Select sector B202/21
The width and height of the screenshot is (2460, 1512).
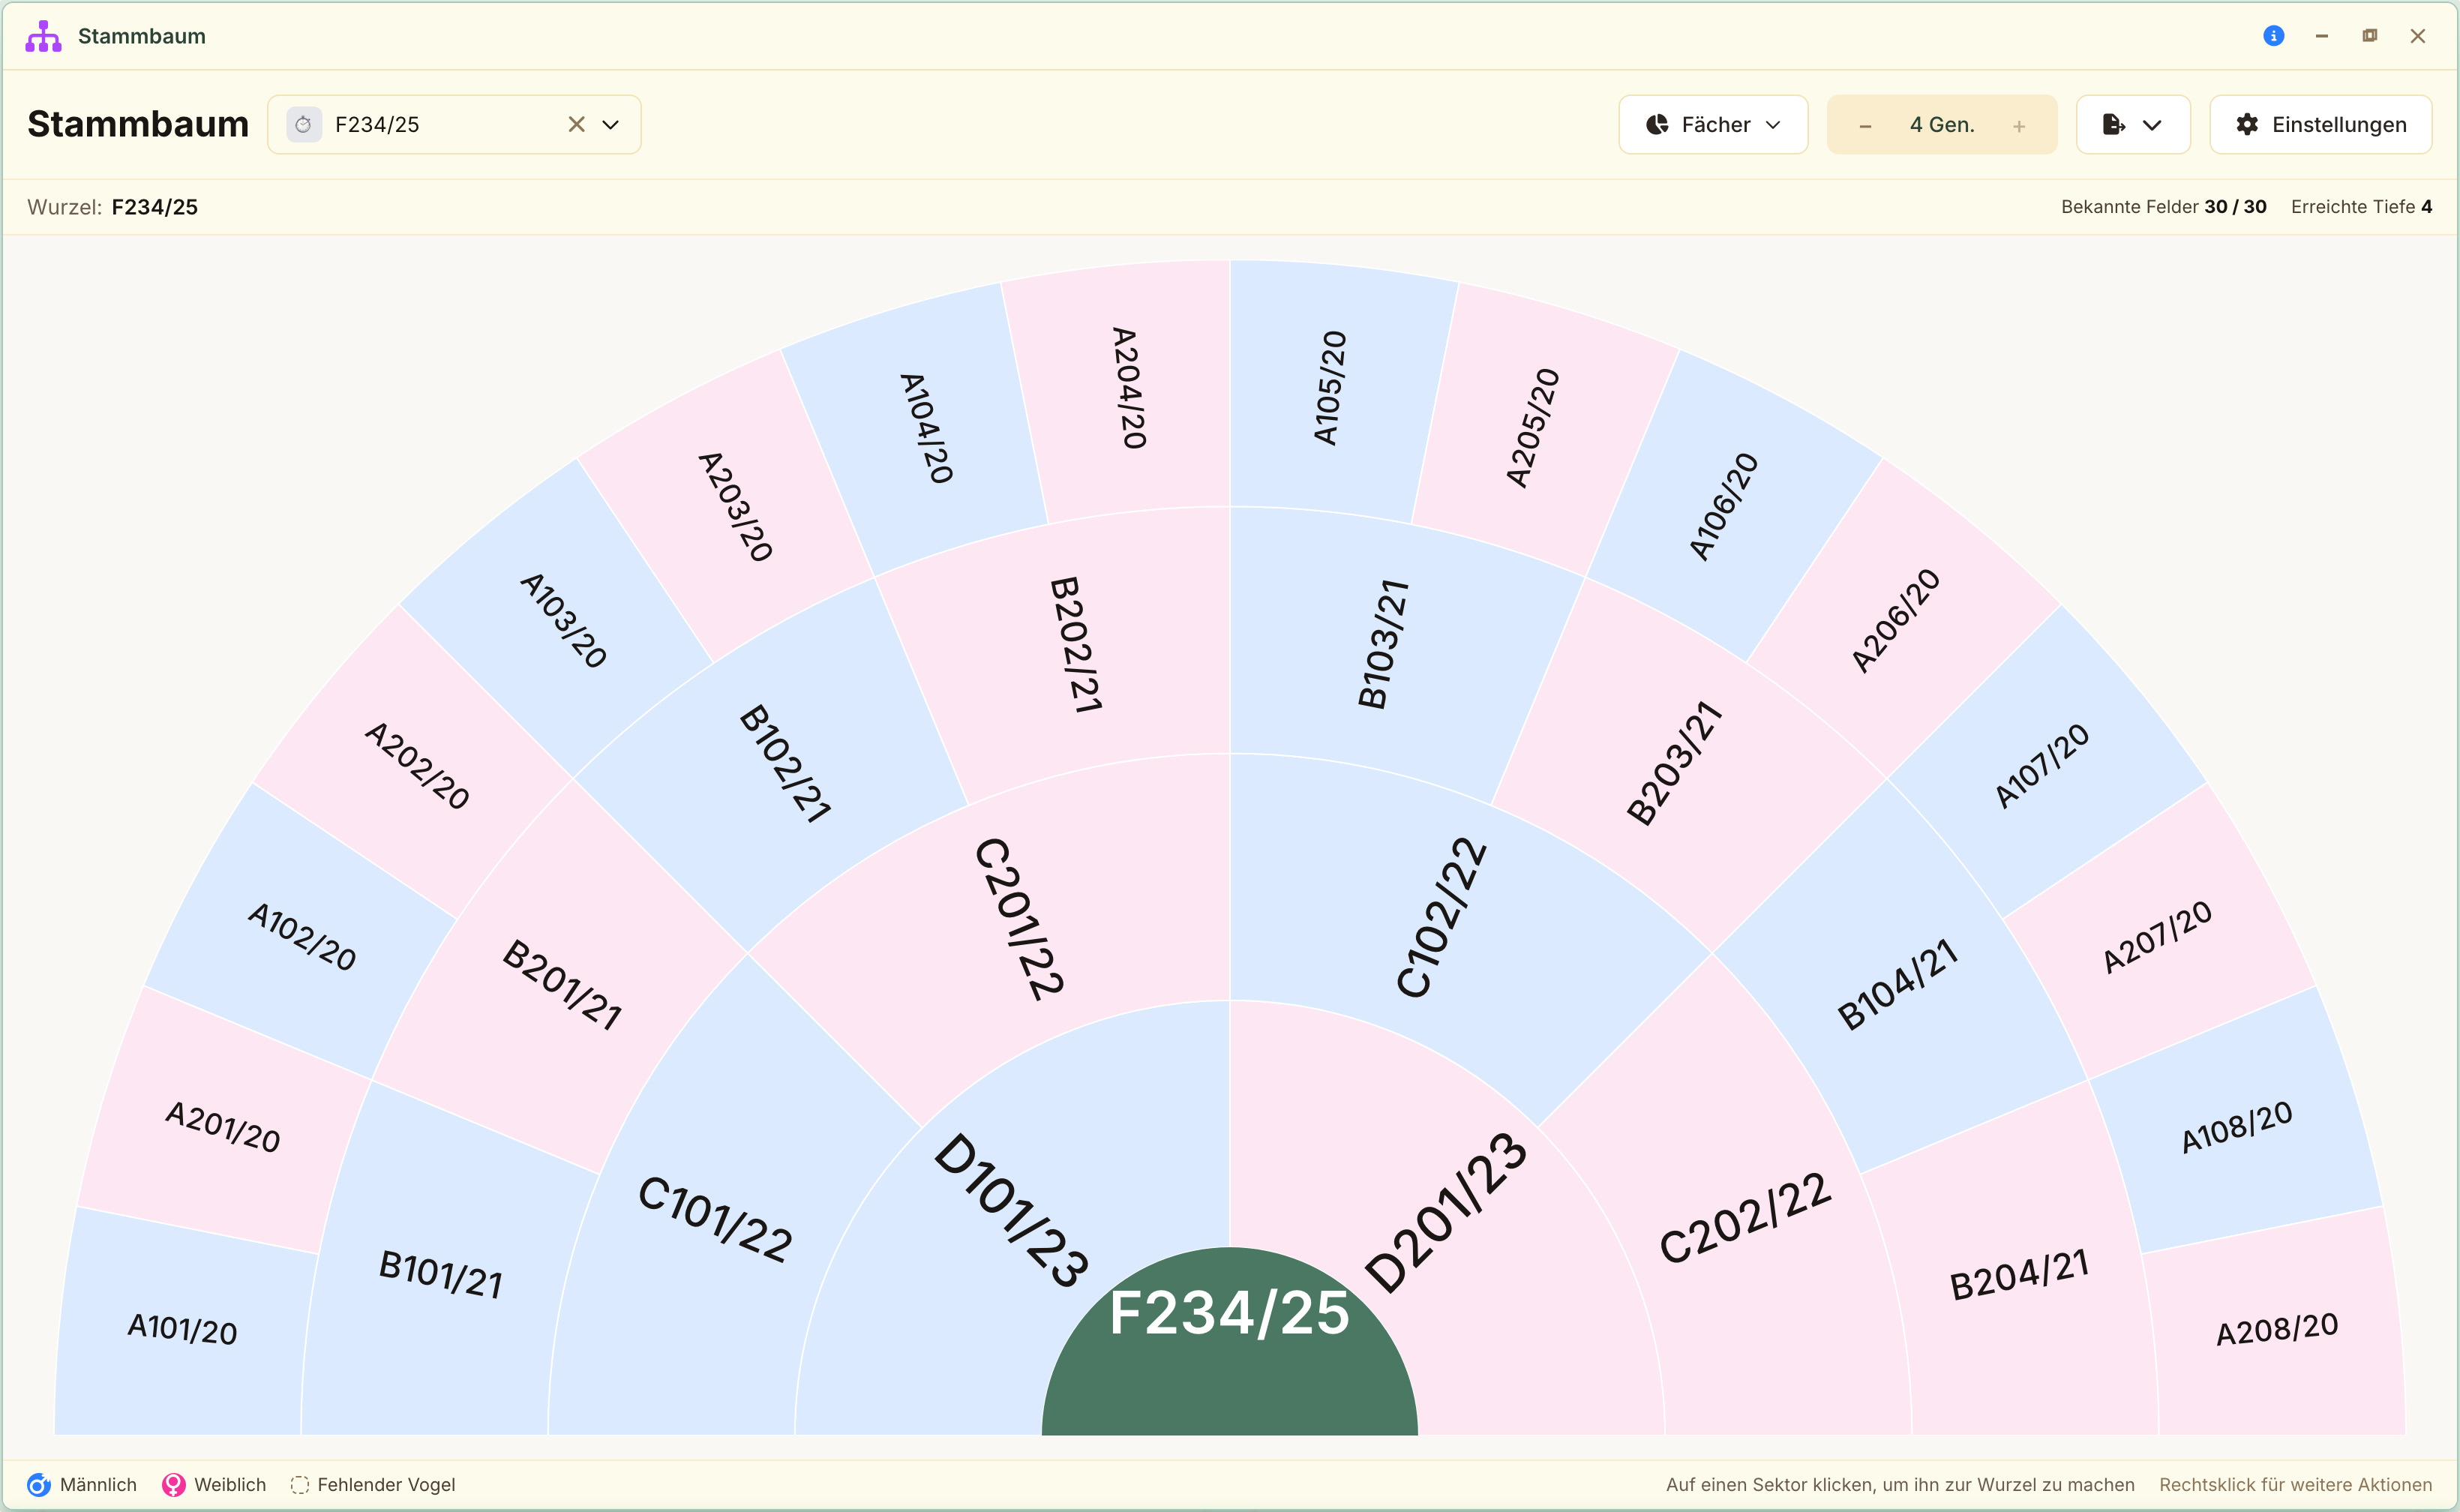pyautogui.click(x=1075, y=644)
